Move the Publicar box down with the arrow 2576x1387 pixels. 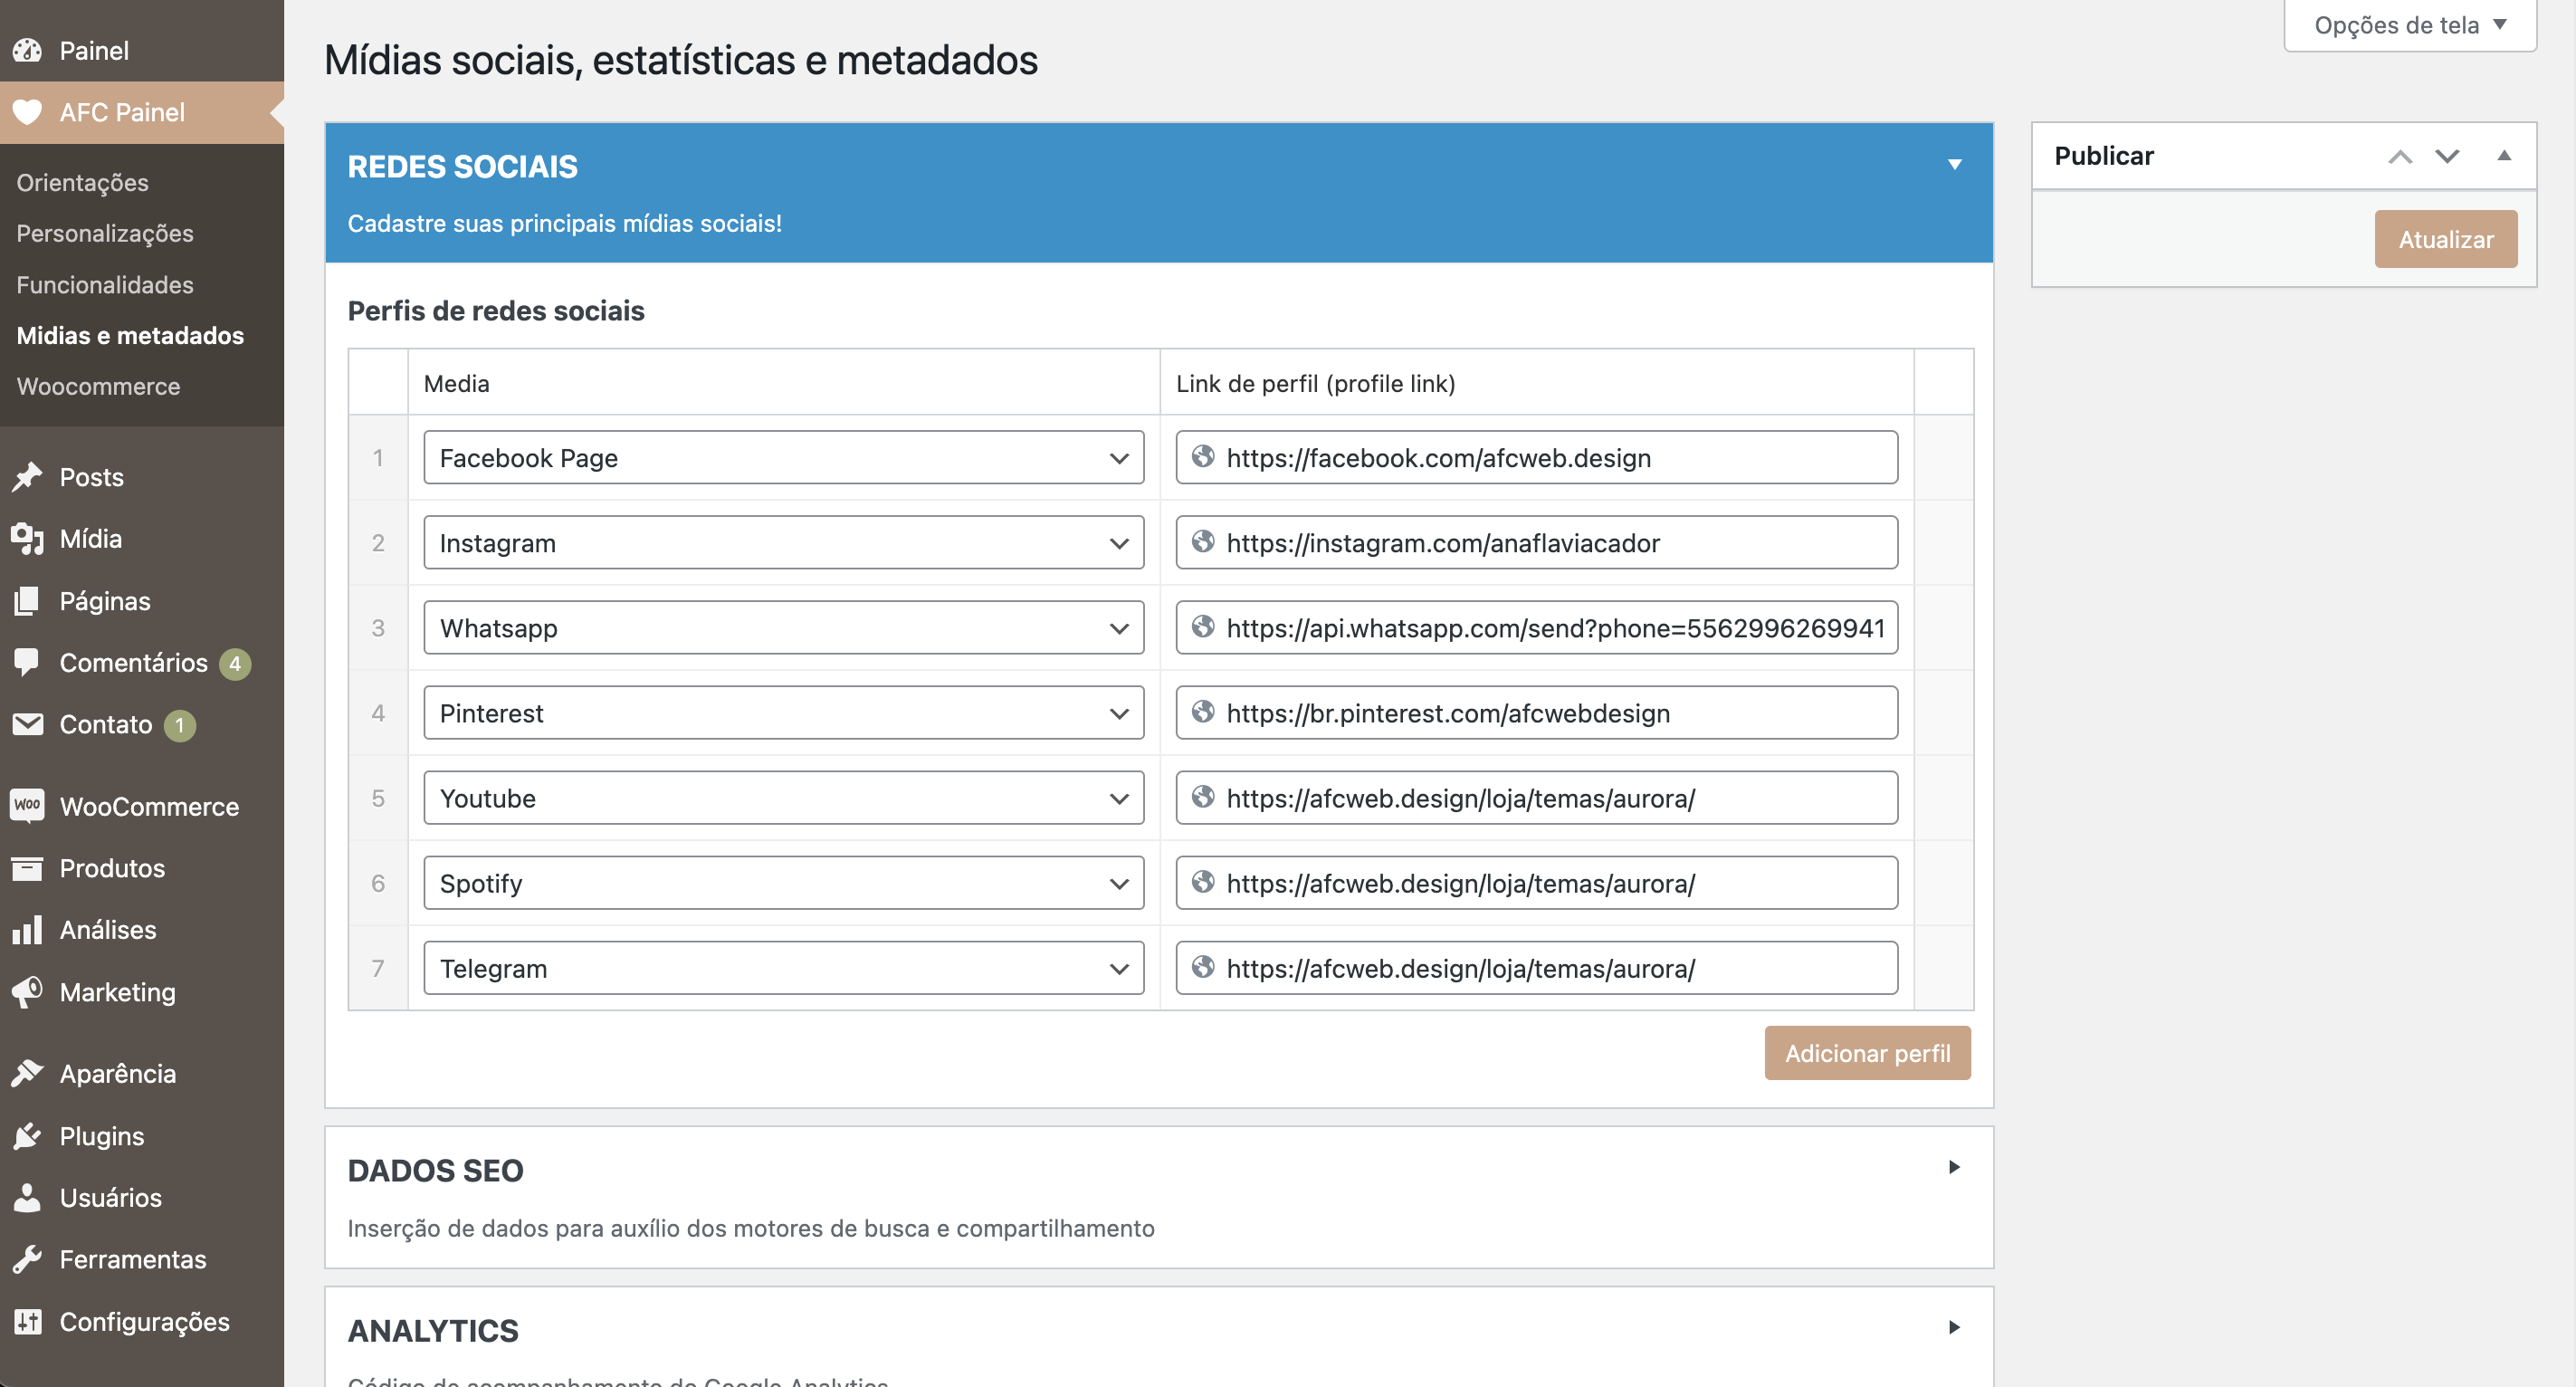coord(2447,156)
